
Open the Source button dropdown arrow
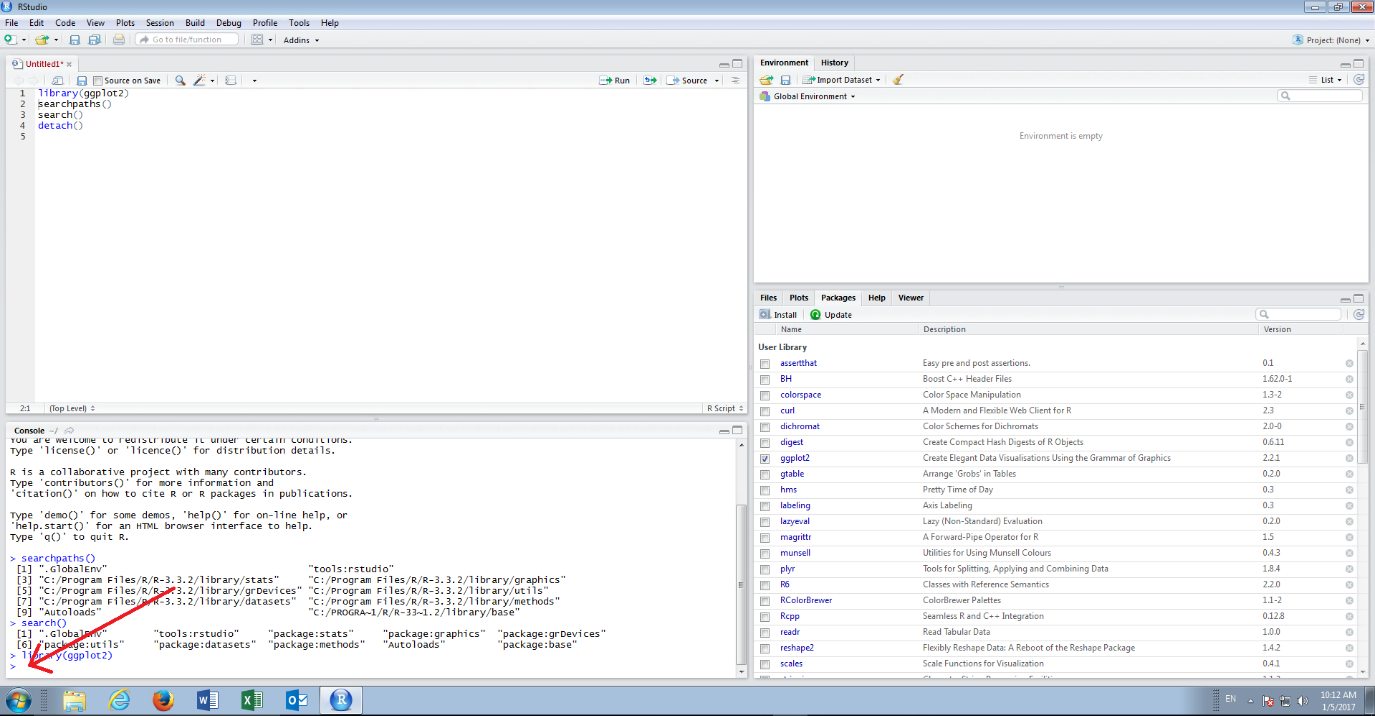[x=717, y=81]
